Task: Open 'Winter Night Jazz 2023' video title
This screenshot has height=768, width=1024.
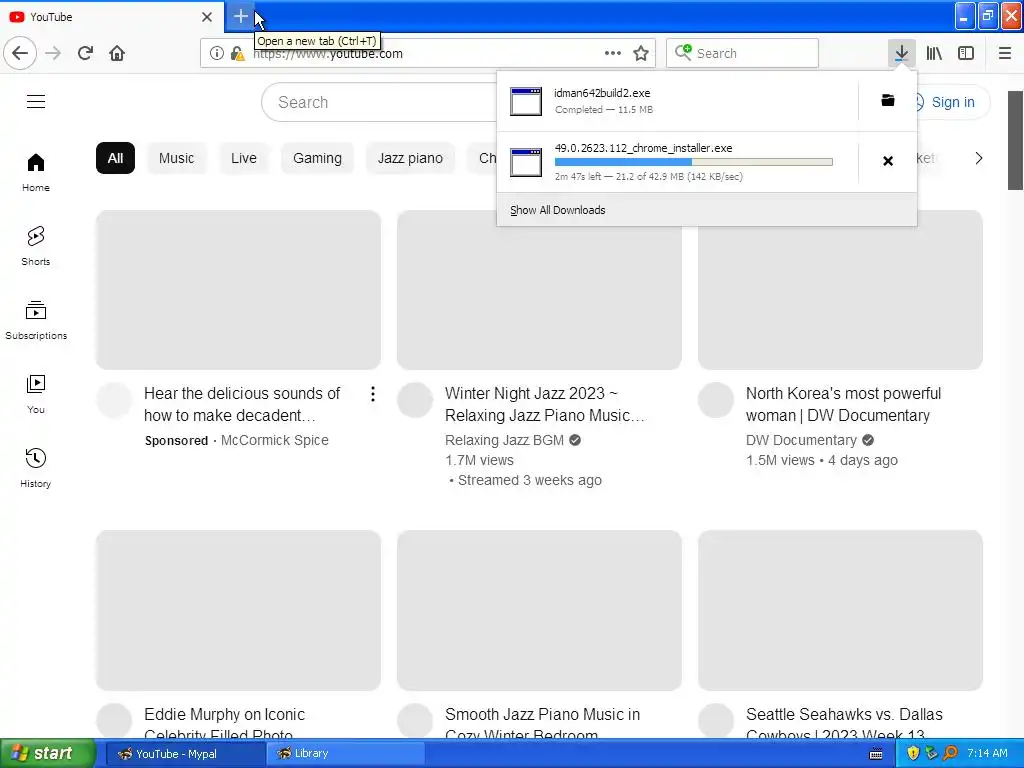Action: point(545,404)
